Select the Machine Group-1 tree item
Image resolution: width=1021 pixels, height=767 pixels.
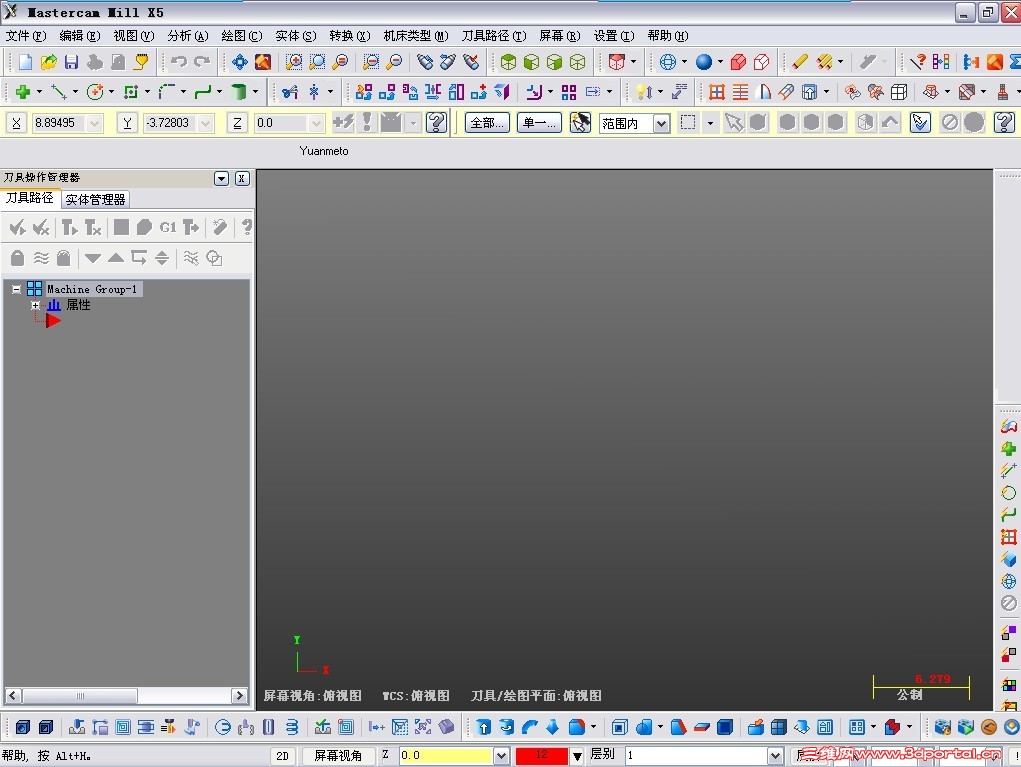click(x=92, y=289)
